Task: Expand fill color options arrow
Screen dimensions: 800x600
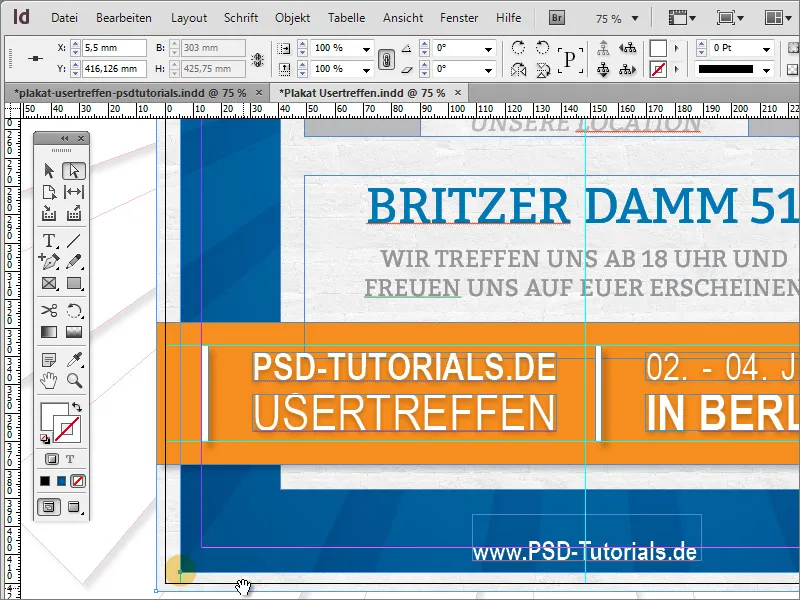Action: (x=677, y=48)
